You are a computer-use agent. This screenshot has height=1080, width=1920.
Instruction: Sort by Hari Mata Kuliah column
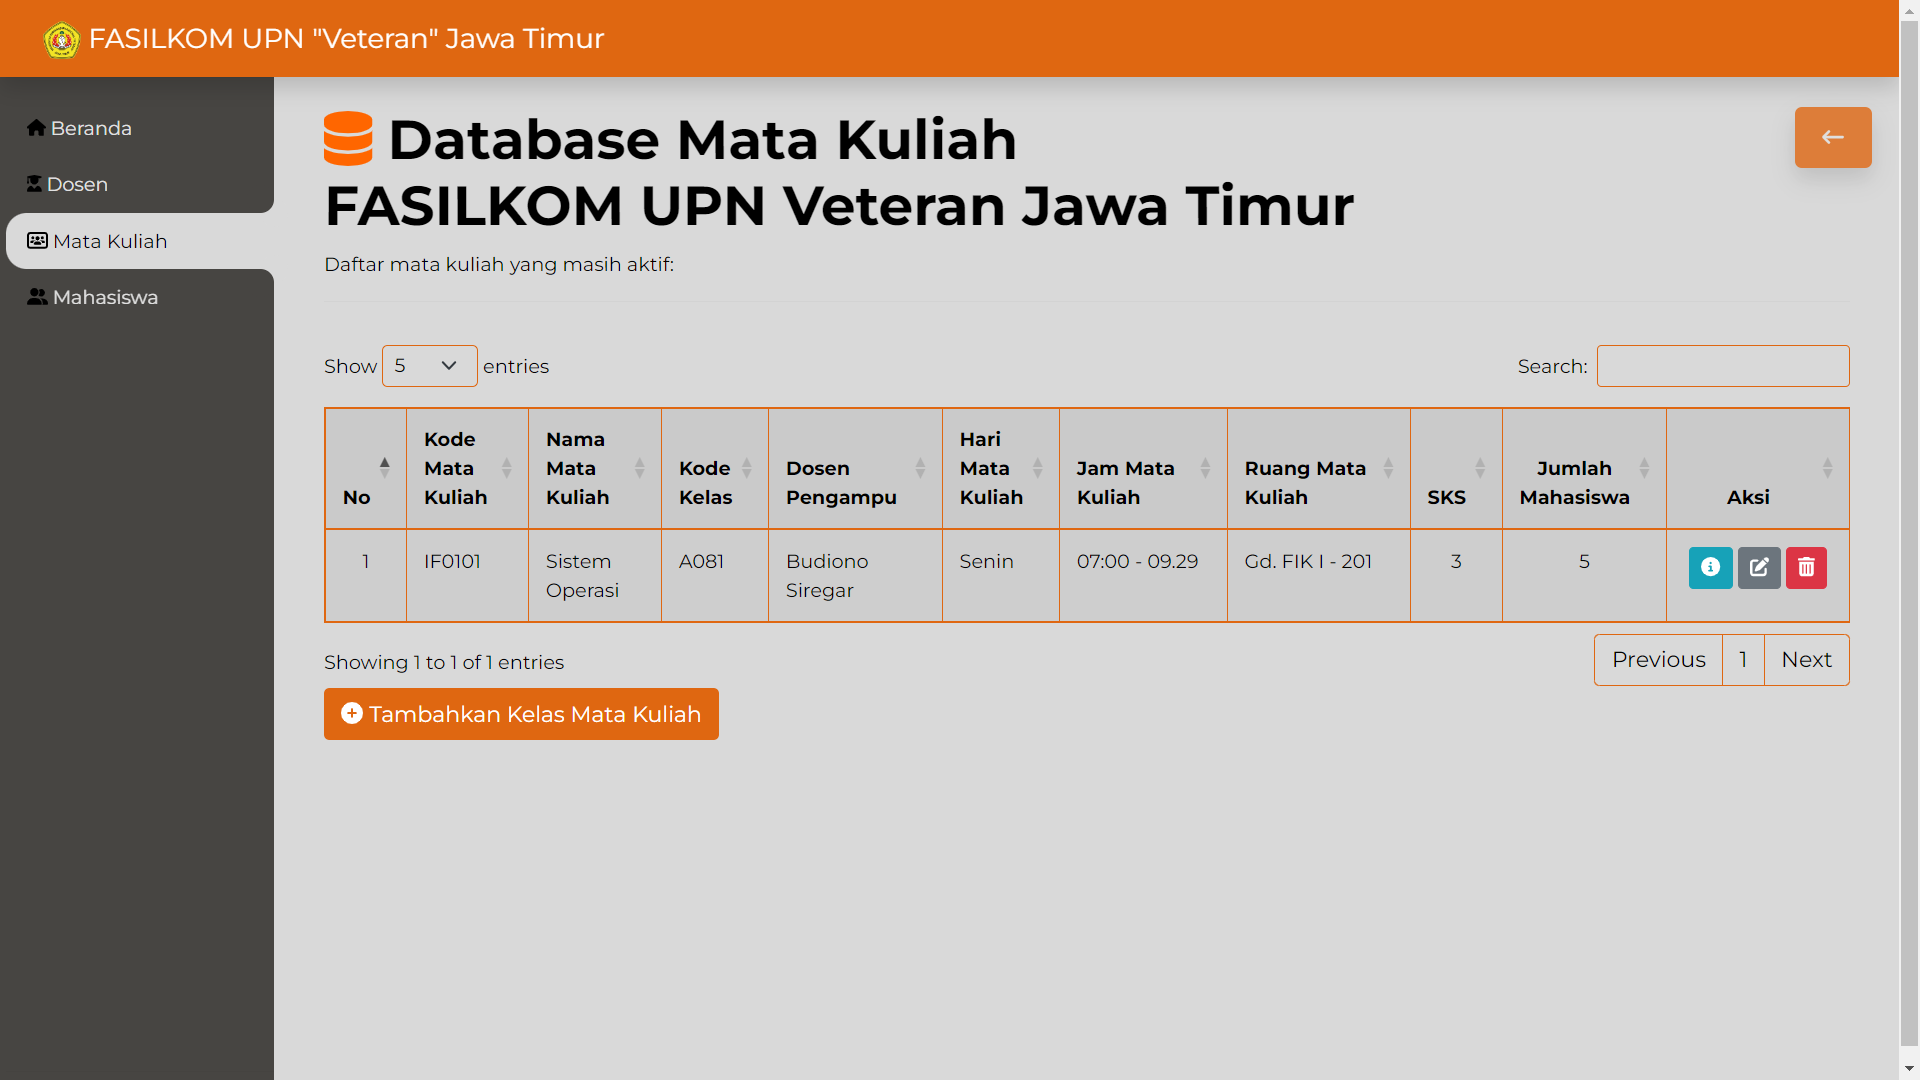[1001, 468]
